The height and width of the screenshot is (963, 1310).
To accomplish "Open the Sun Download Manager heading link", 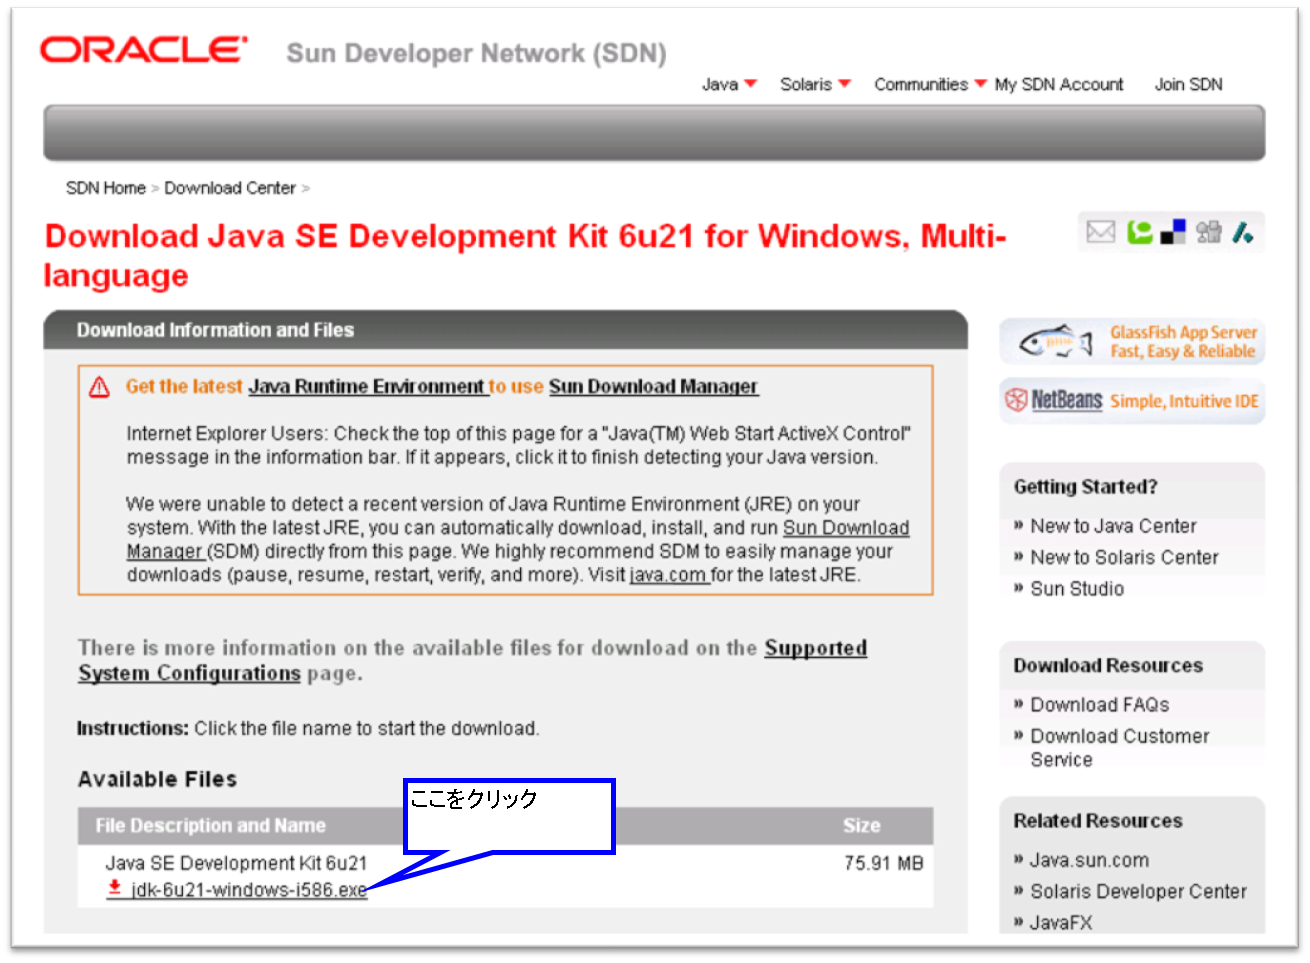I will pyautogui.click(x=653, y=387).
